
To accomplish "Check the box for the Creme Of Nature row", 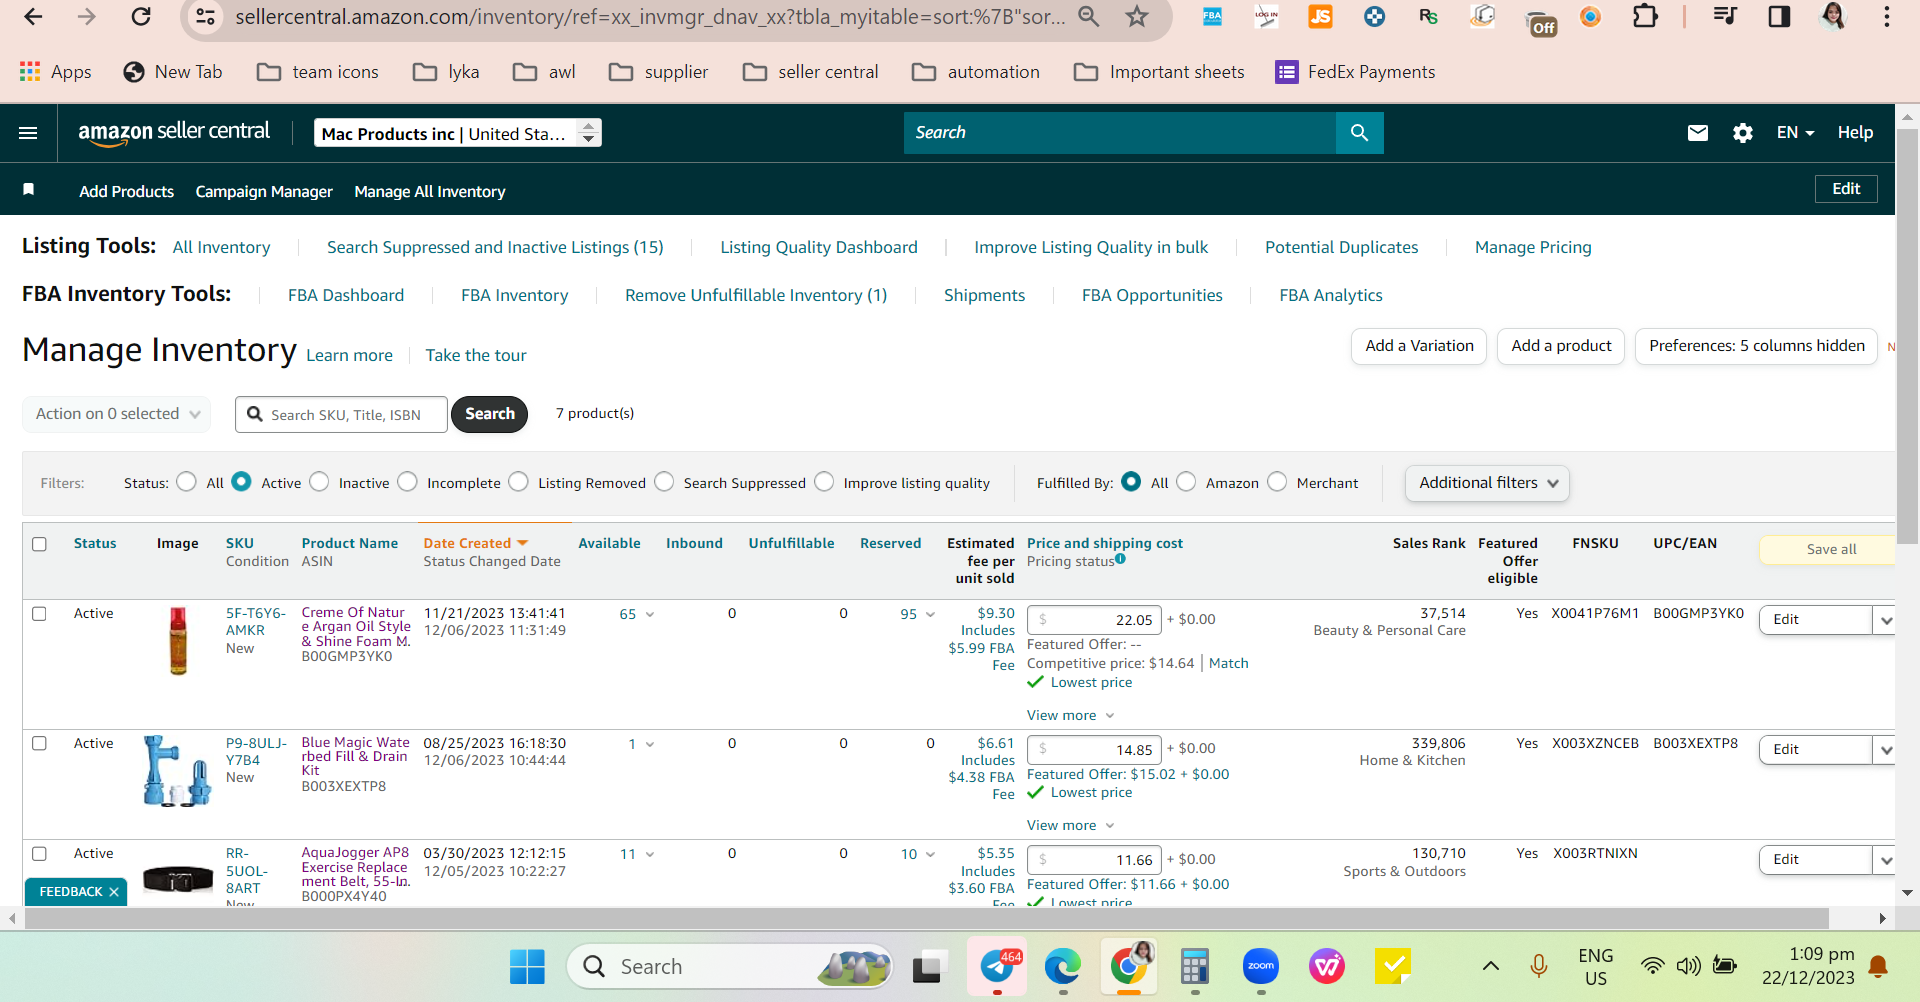I will tap(40, 614).
